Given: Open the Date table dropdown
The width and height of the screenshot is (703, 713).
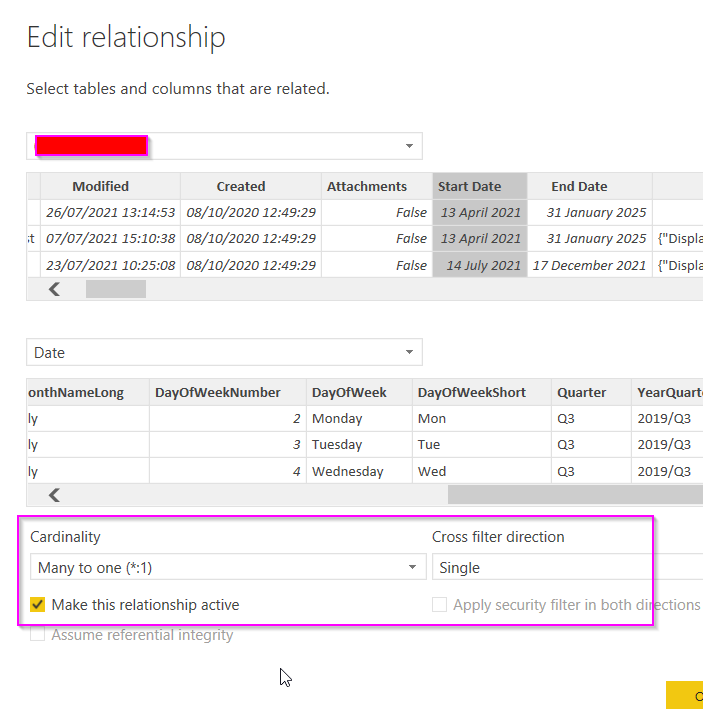Looking at the screenshot, I should coord(224,352).
